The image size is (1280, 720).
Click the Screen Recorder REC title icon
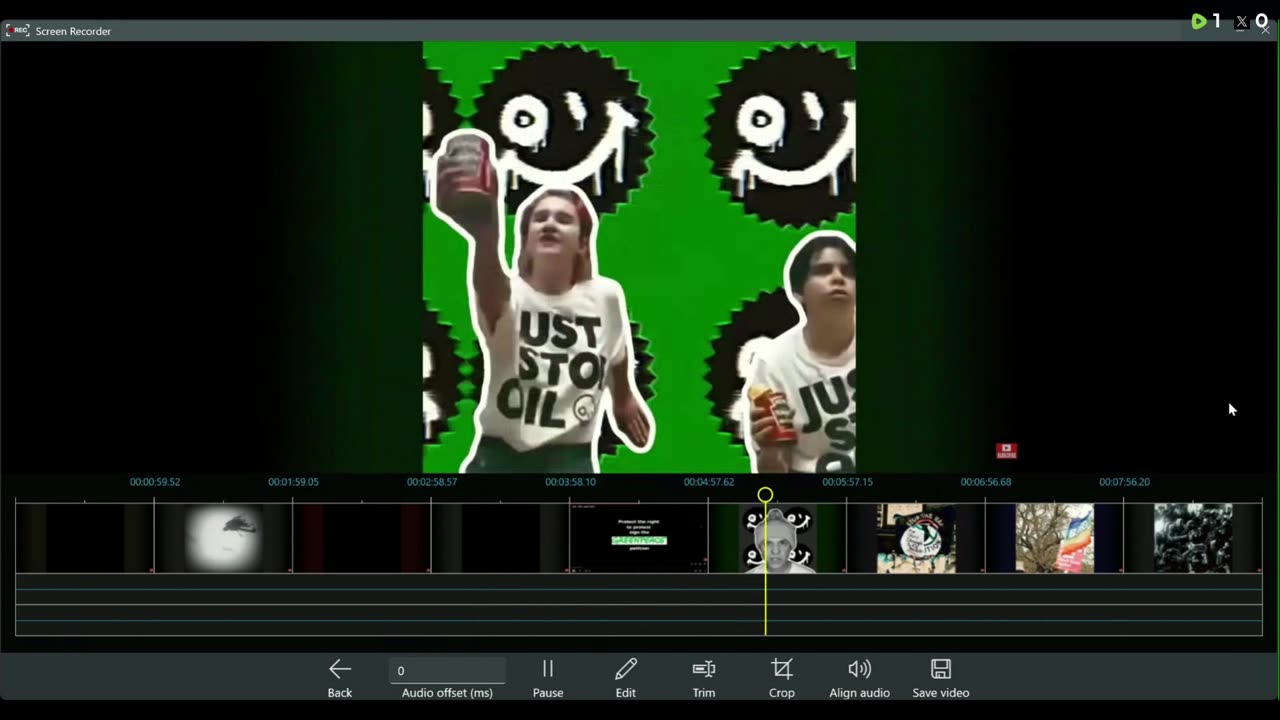[17, 30]
